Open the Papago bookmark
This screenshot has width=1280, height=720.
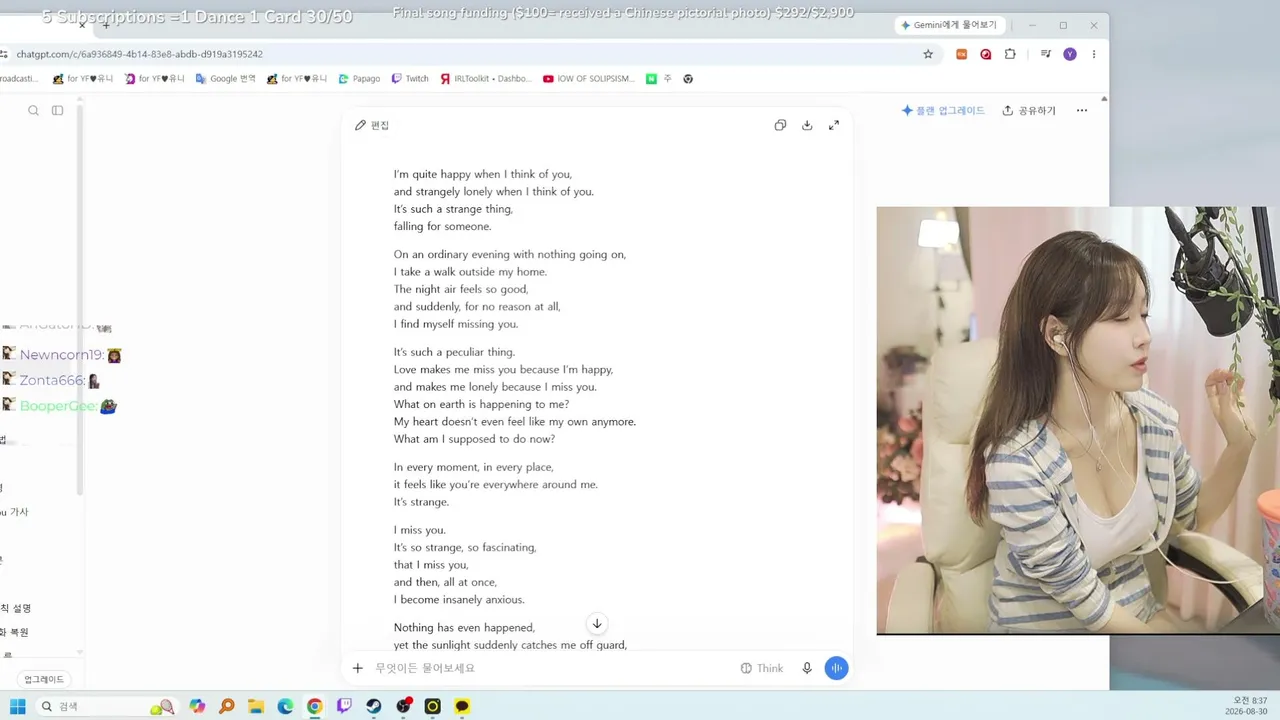point(359,79)
